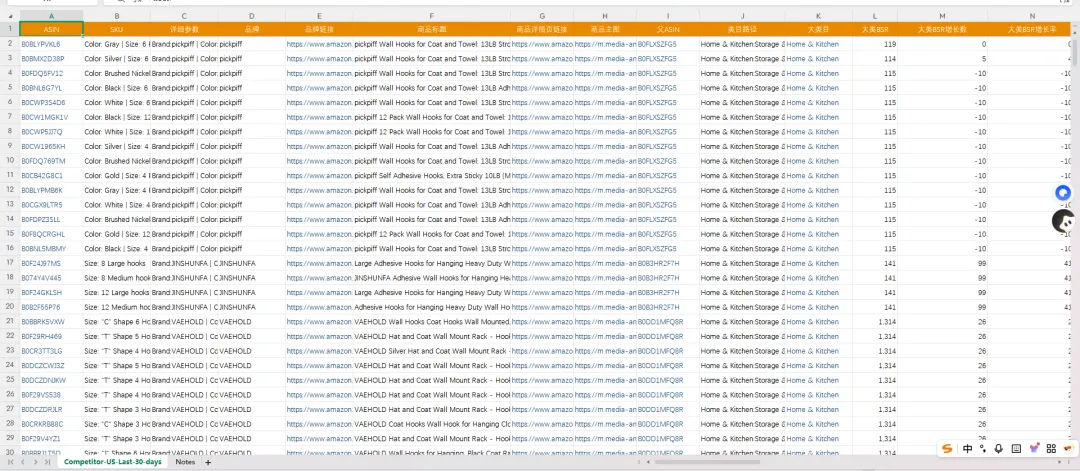The width and height of the screenshot is (1080, 471).
Task: Add a new sheet with plus button
Action: (x=208, y=462)
